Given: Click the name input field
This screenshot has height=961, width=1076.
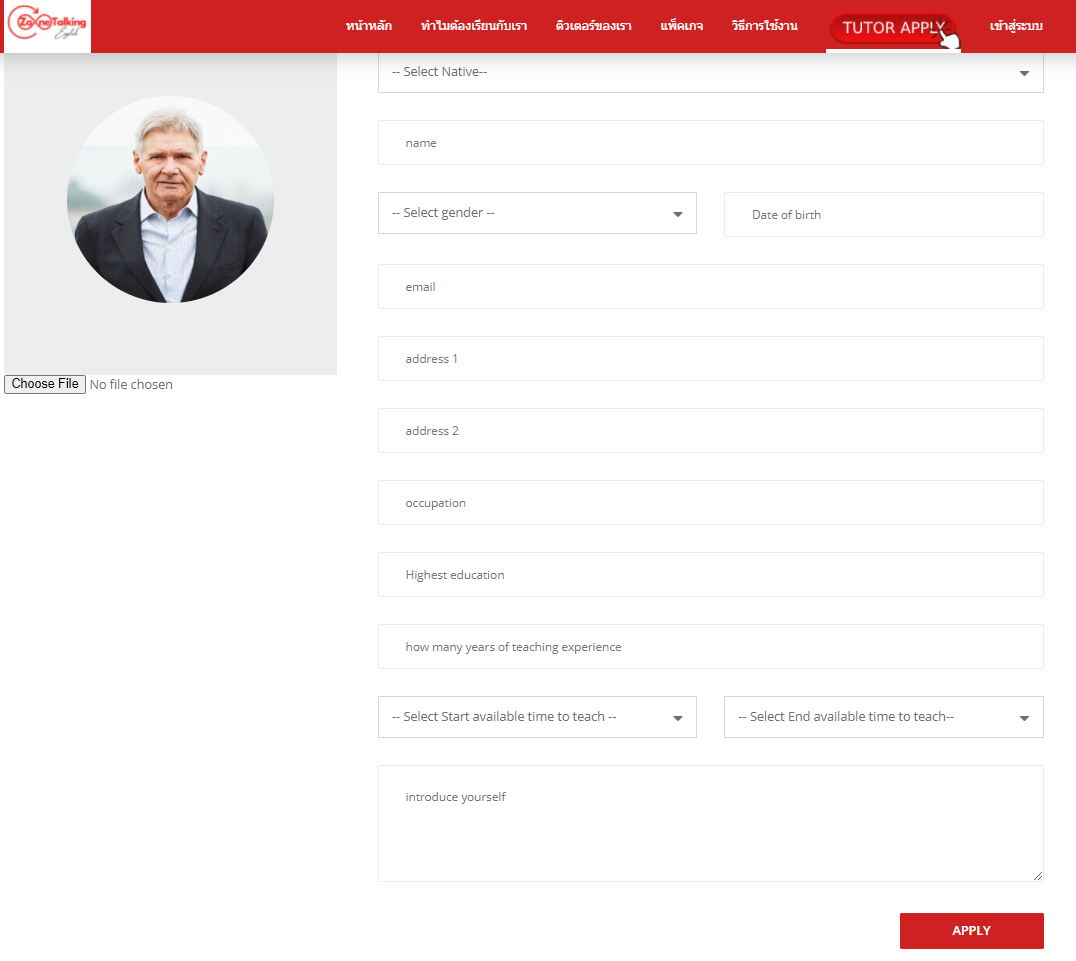Looking at the screenshot, I should (710, 143).
